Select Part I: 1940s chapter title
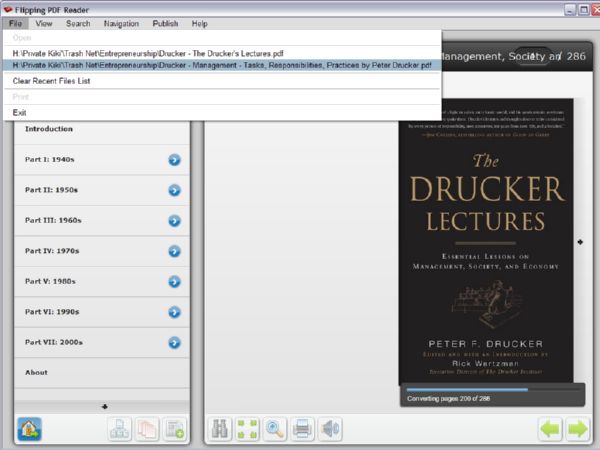The image size is (600, 450). (x=50, y=160)
